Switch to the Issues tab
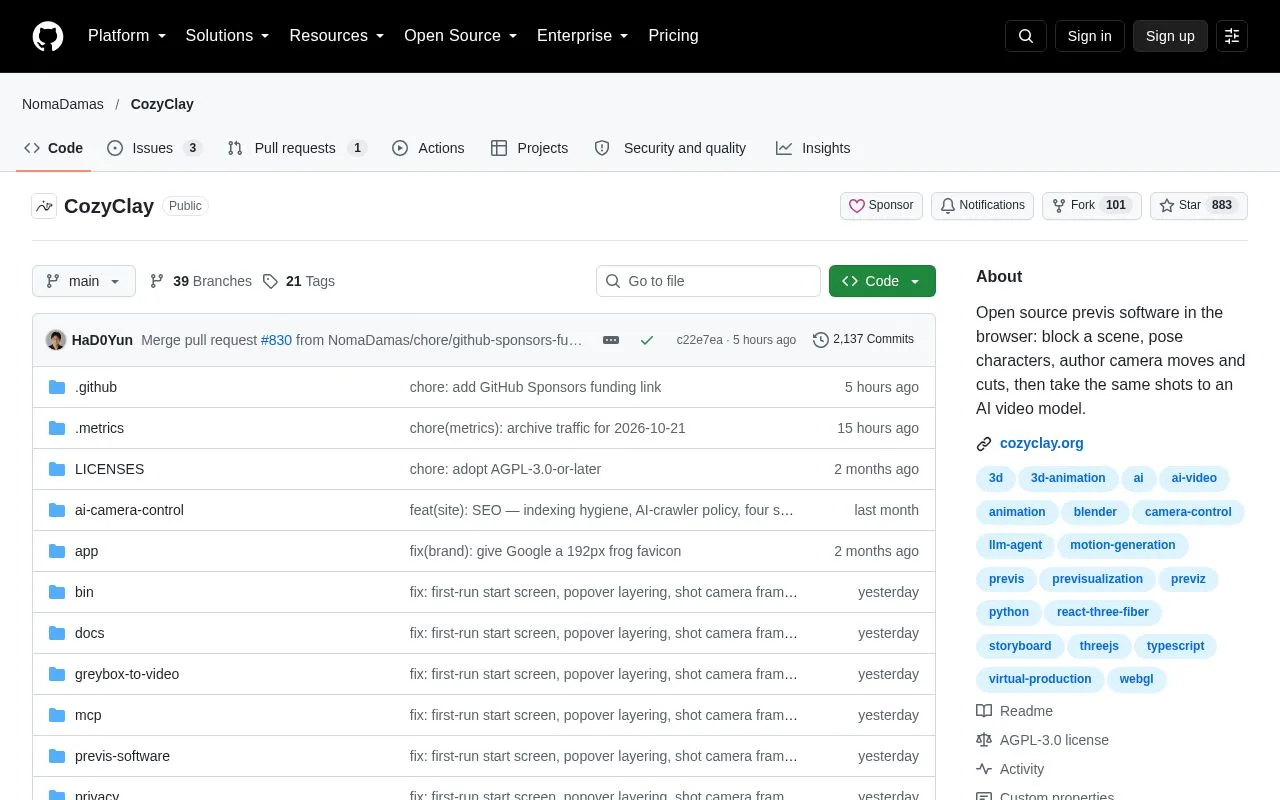 [x=155, y=148]
